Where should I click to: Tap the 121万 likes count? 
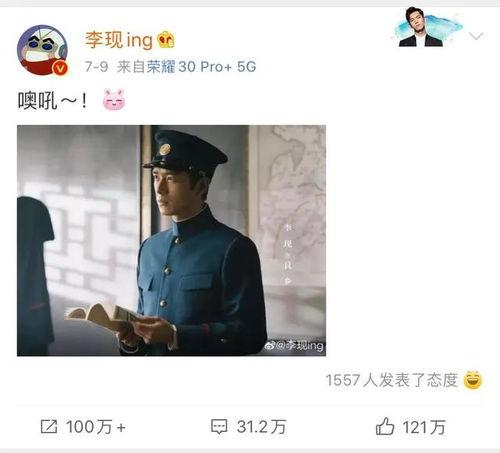tap(424, 427)
